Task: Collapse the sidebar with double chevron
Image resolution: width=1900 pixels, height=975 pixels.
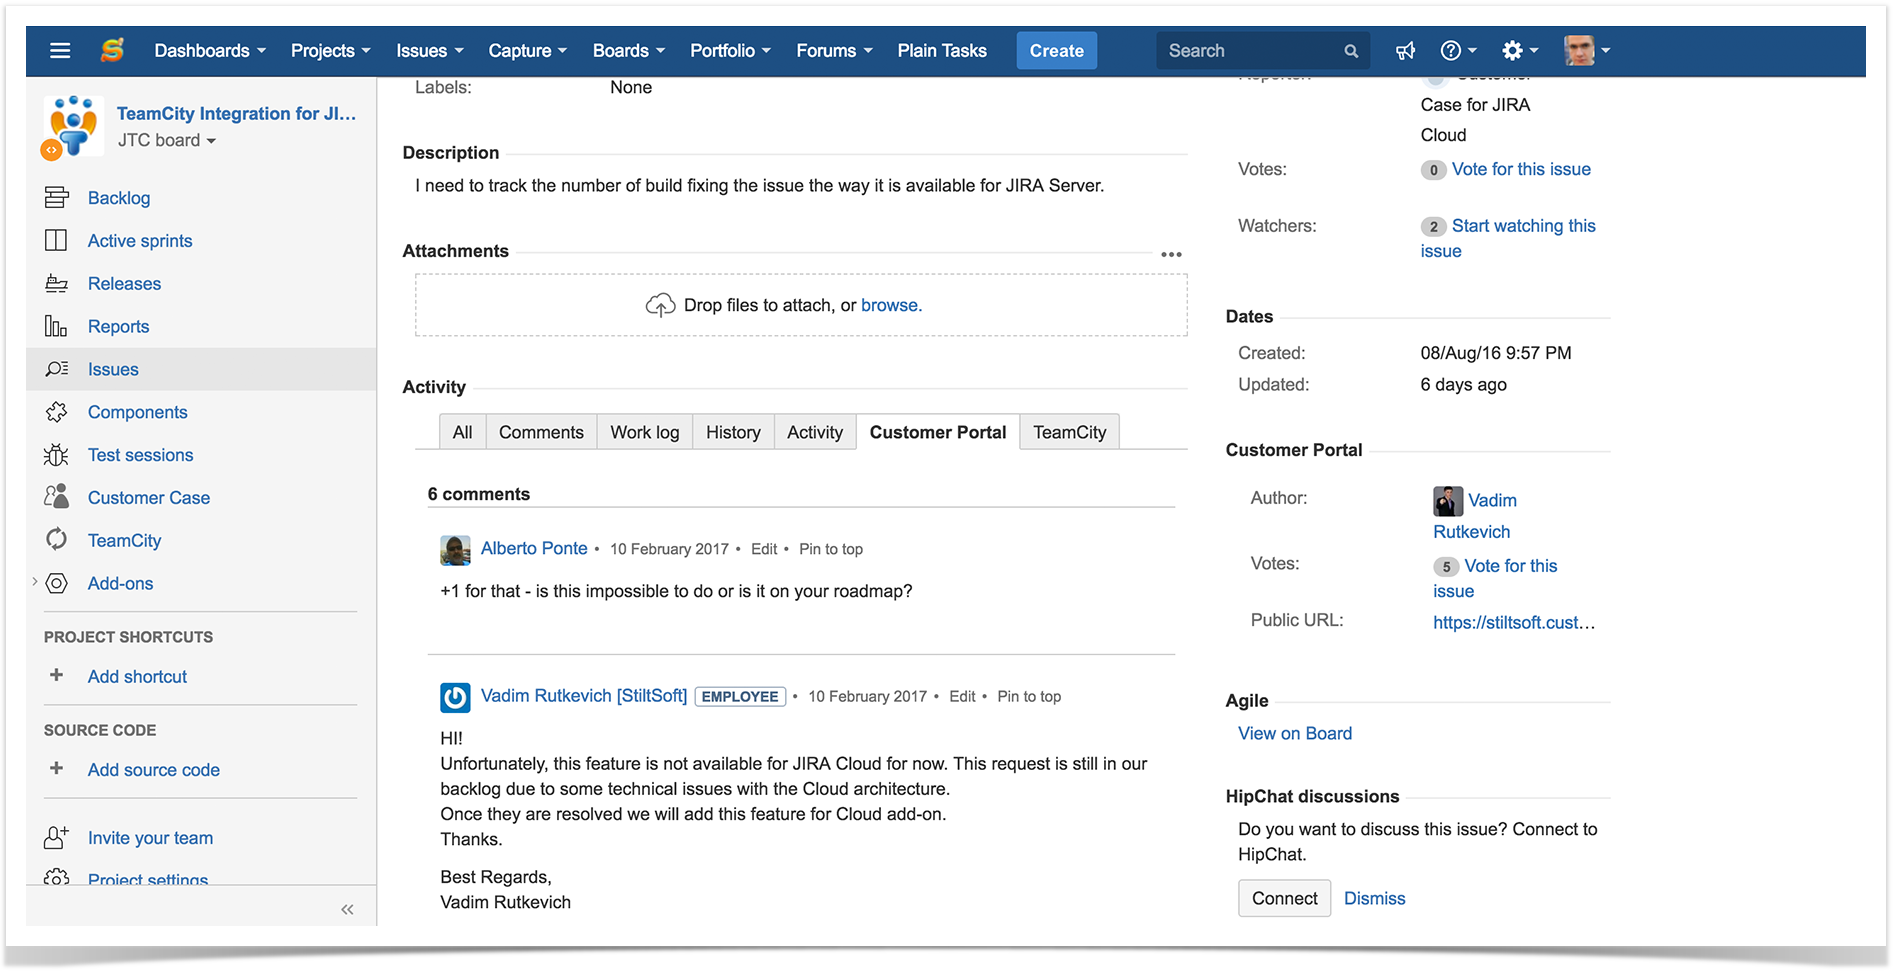Action: tap(347, 909)
